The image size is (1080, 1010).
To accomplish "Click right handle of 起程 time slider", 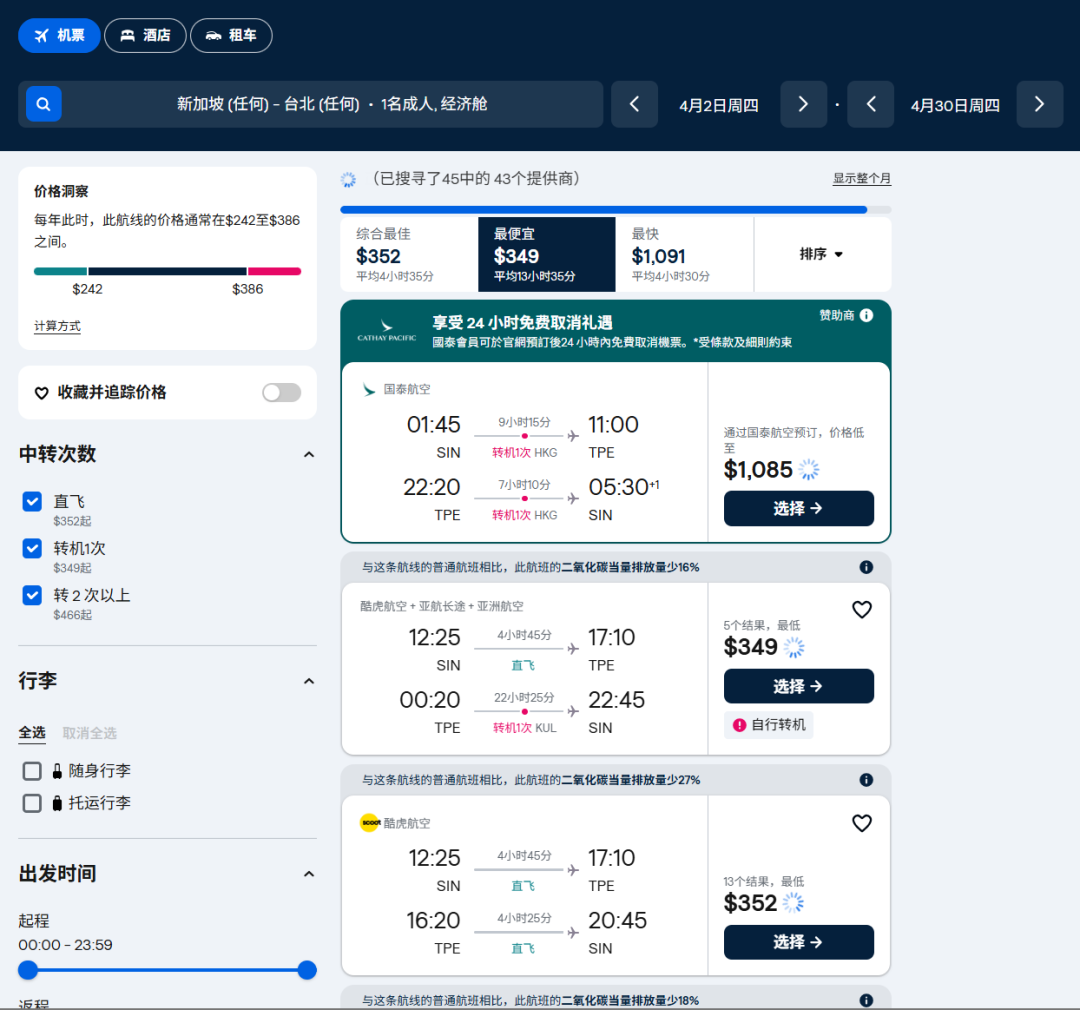I will (307, 970).
